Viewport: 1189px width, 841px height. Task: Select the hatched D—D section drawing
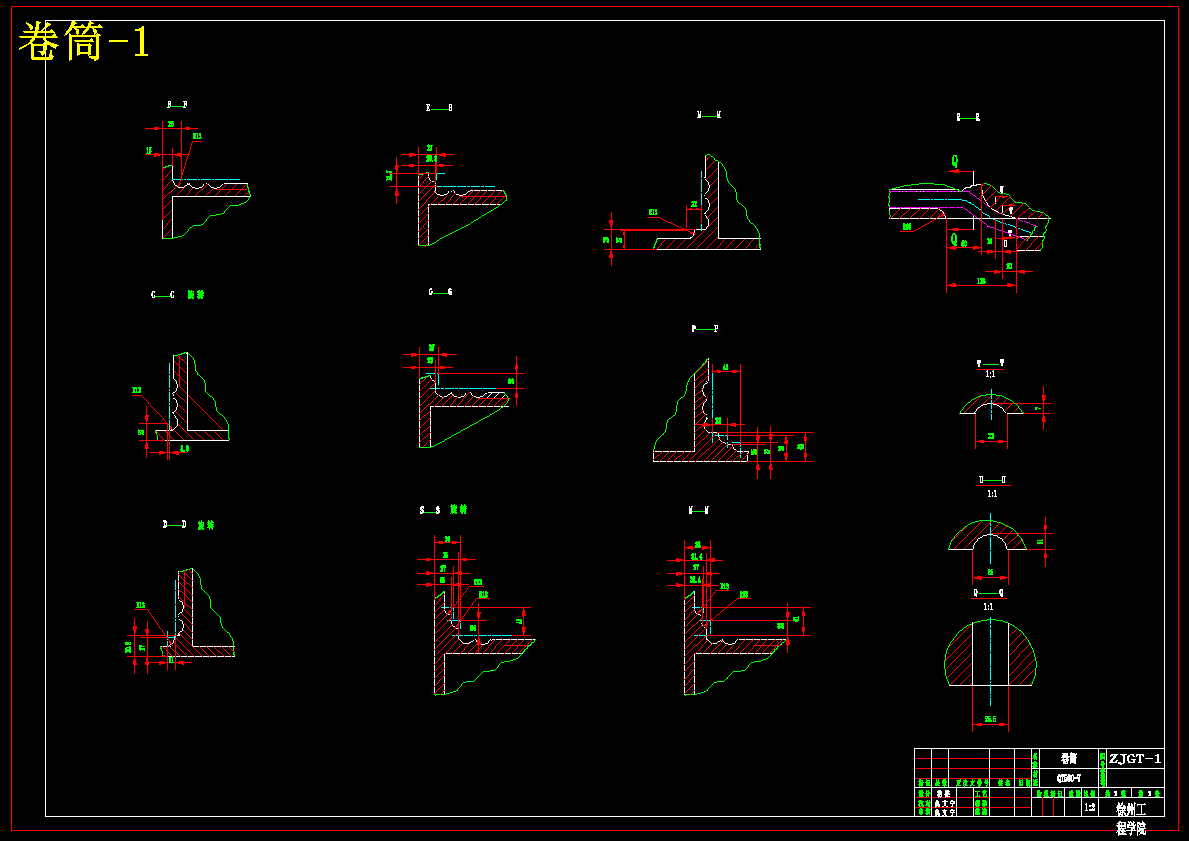point(199,613)
